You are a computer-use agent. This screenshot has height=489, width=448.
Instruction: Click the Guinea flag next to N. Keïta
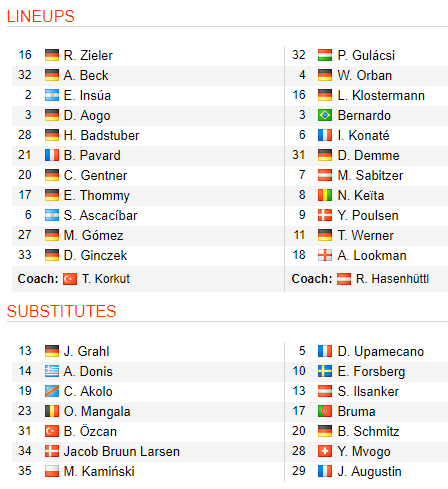click(325, 195)
